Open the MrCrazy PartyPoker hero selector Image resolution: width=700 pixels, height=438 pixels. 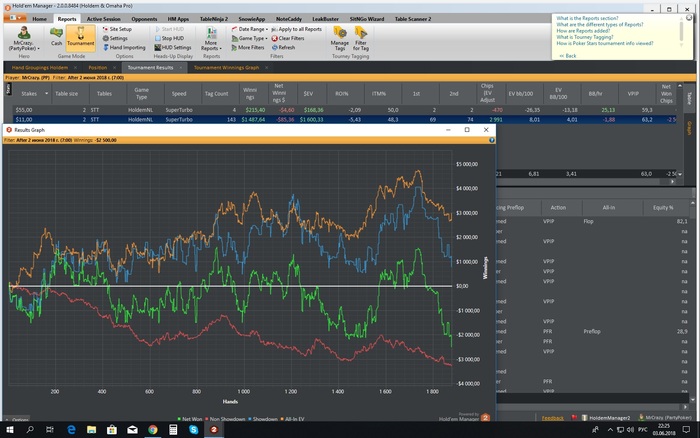point(24,38)
